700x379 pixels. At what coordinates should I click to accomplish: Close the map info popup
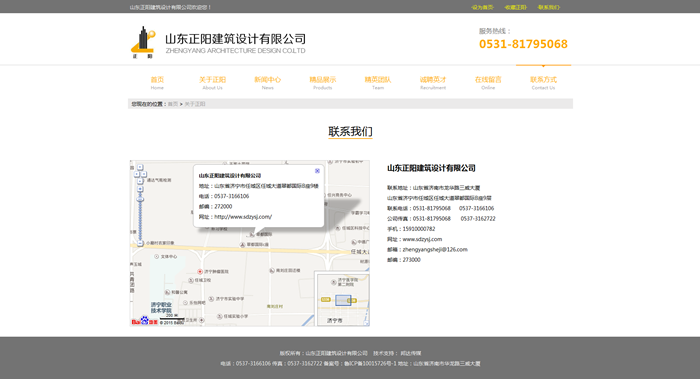coord(317,171)
